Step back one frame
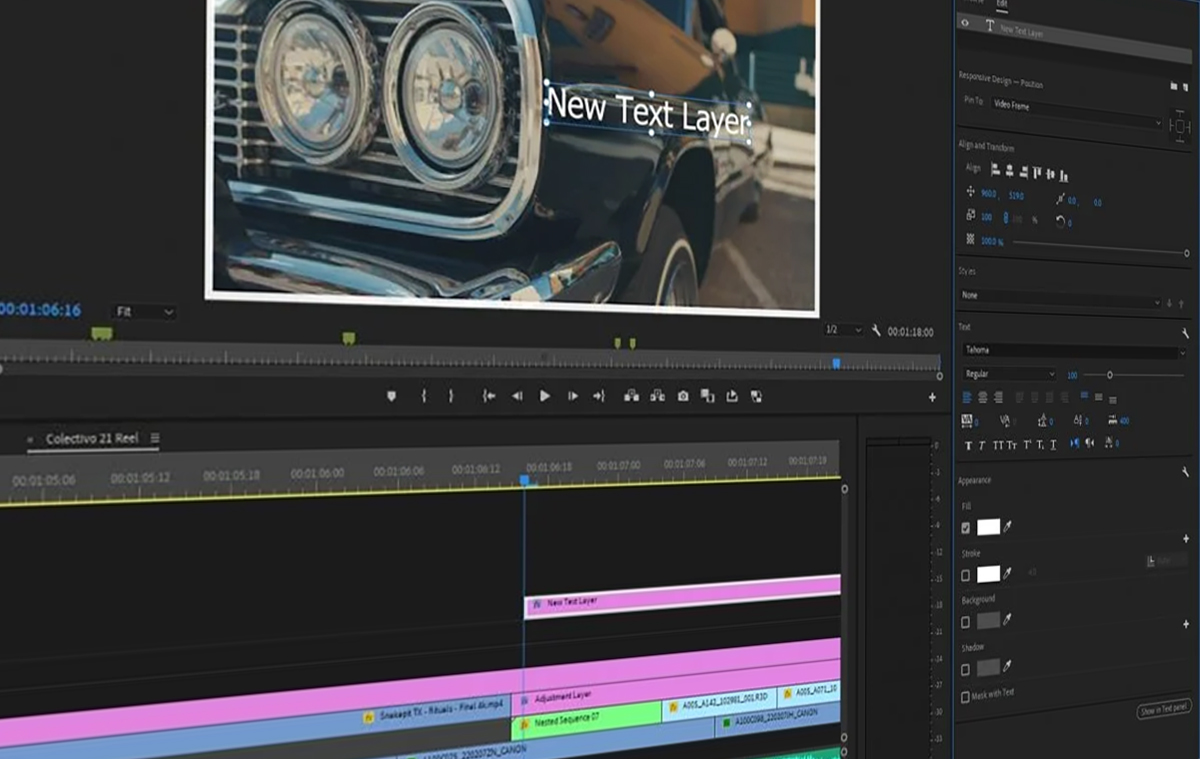1200x759 pixels. (x=517, y=396)
